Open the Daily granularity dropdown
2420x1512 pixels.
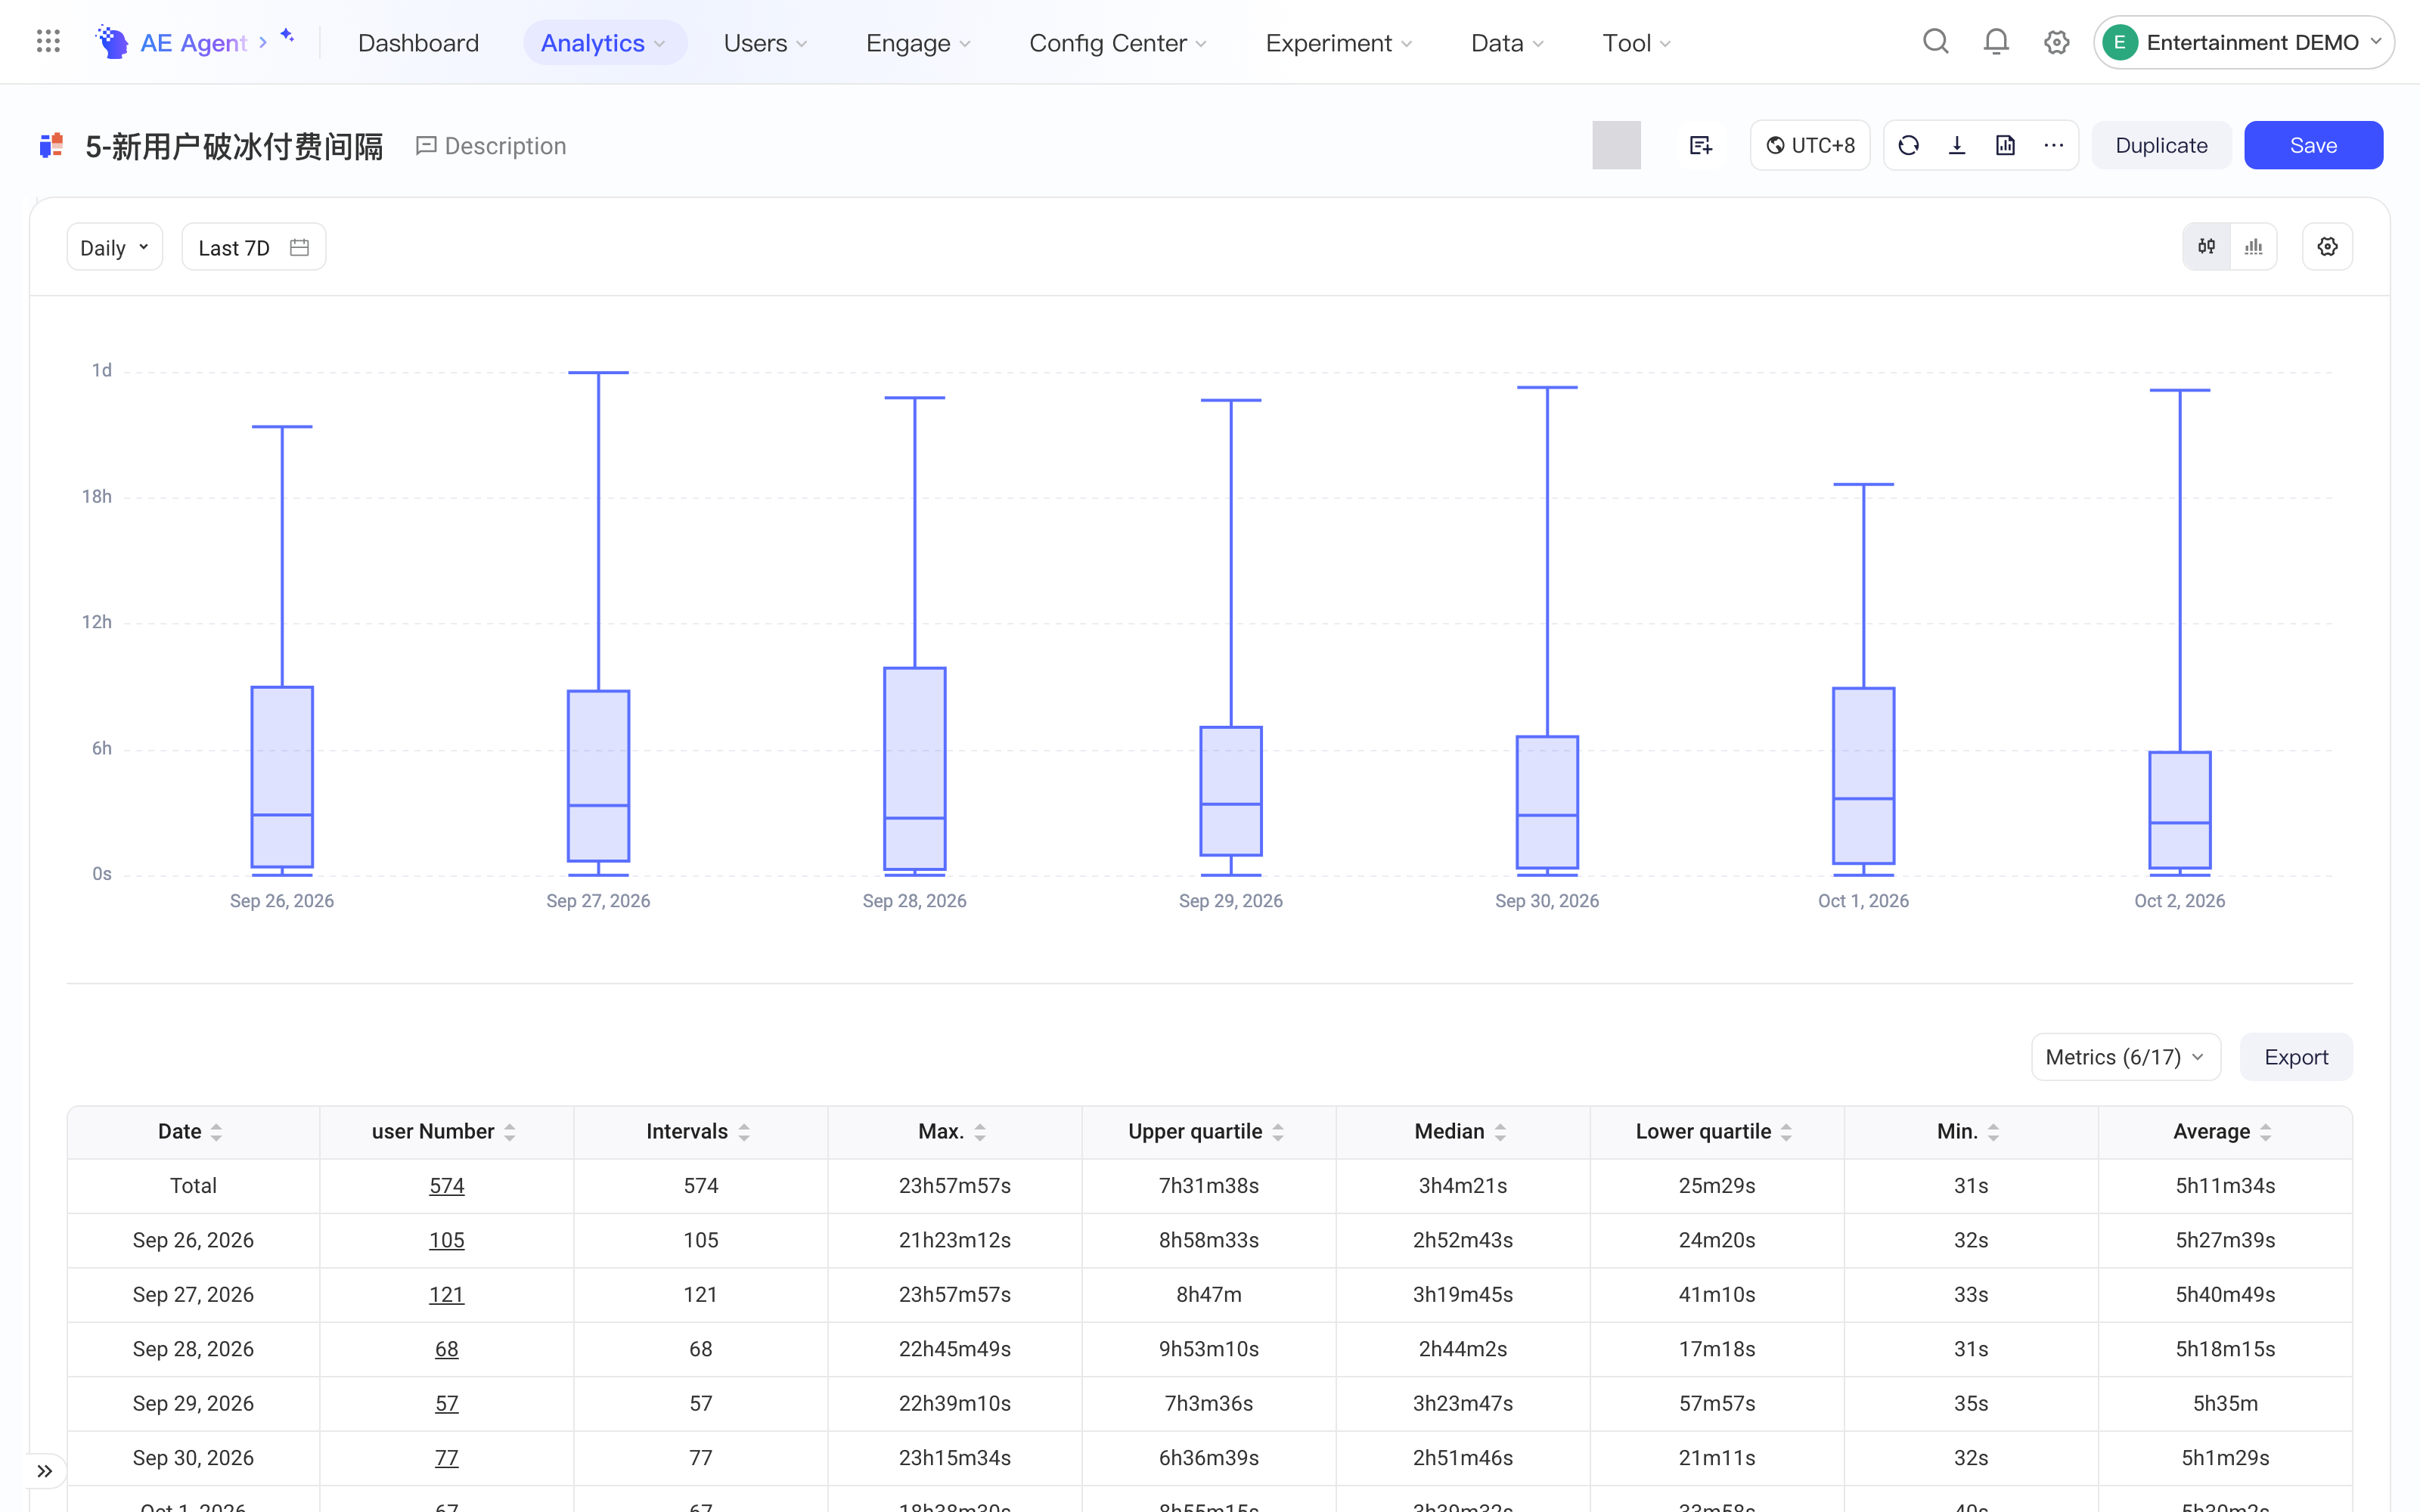(115, 247)
